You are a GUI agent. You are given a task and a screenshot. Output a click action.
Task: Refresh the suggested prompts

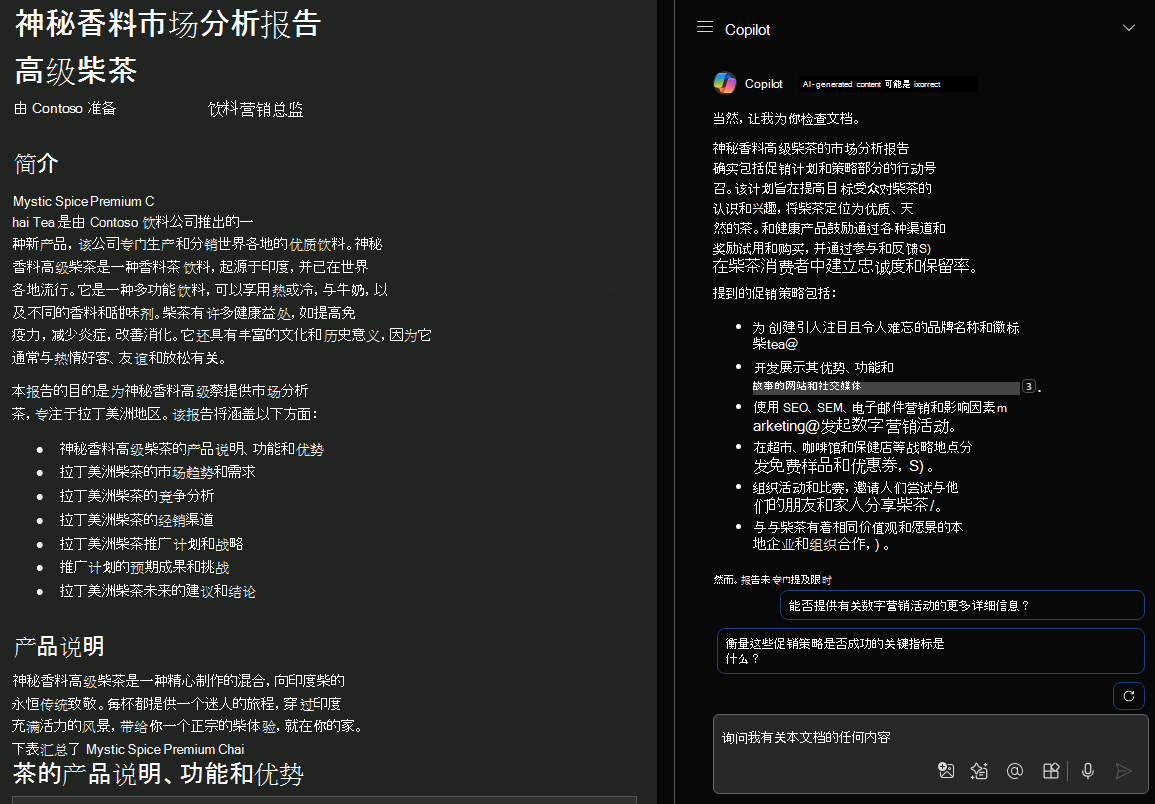click(x=1128, y=696)
